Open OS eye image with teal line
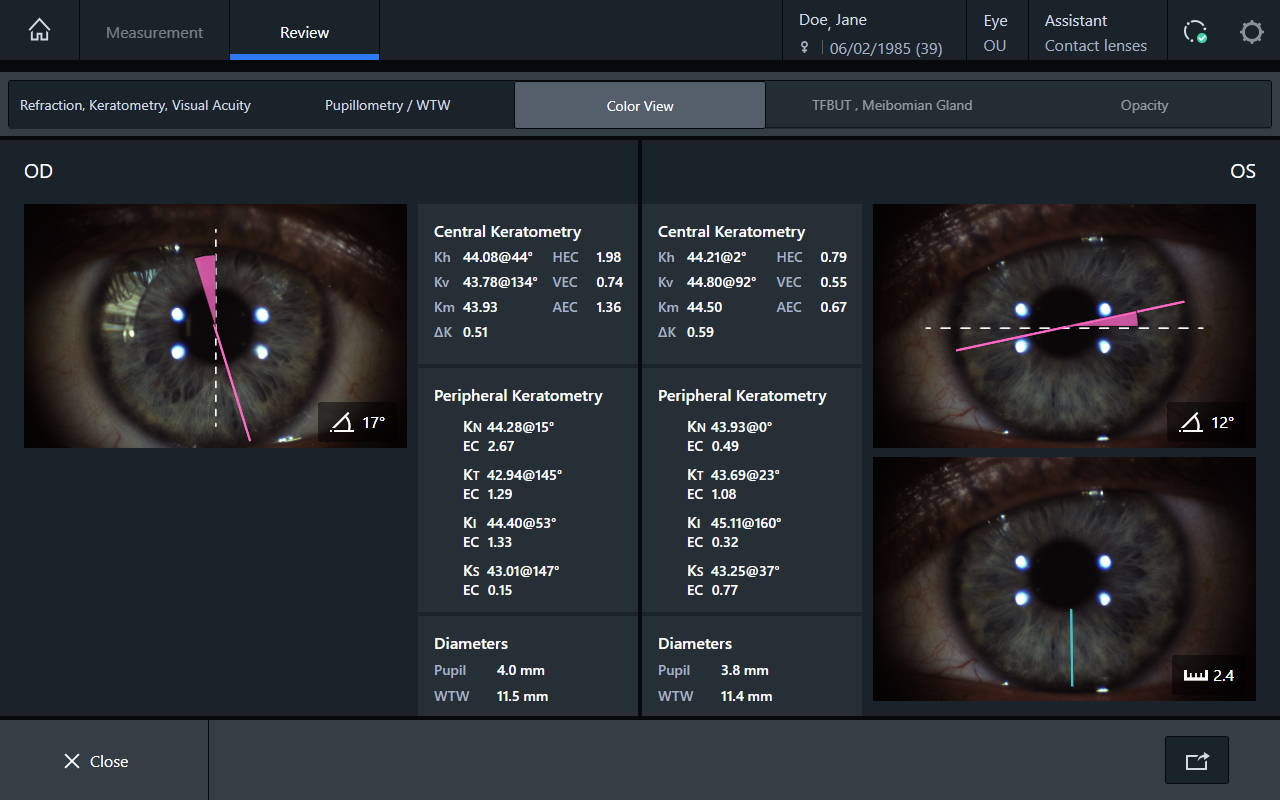 point(1064,579)
